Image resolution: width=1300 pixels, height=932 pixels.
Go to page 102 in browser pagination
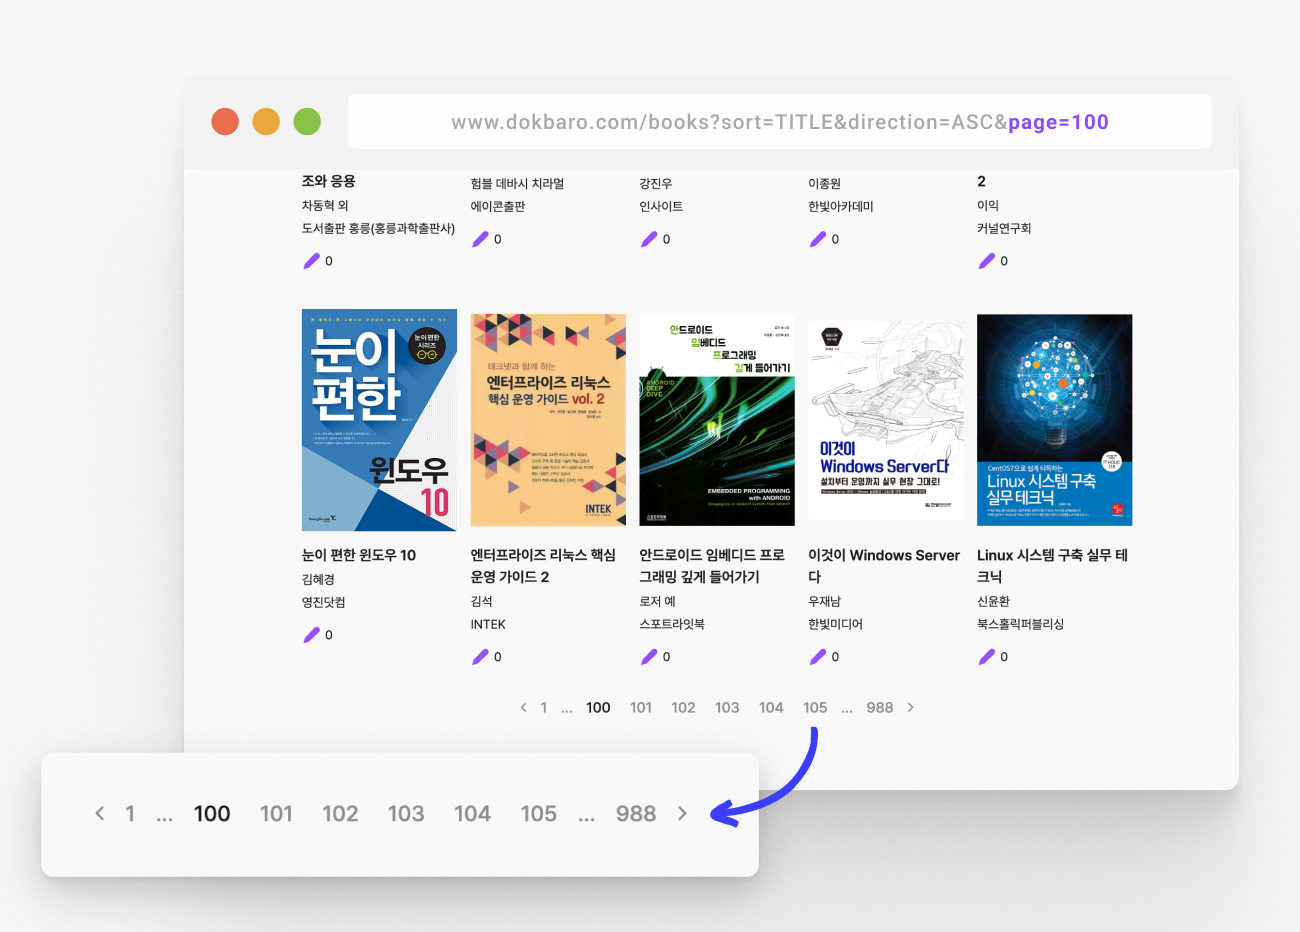[x=683, y=707]
